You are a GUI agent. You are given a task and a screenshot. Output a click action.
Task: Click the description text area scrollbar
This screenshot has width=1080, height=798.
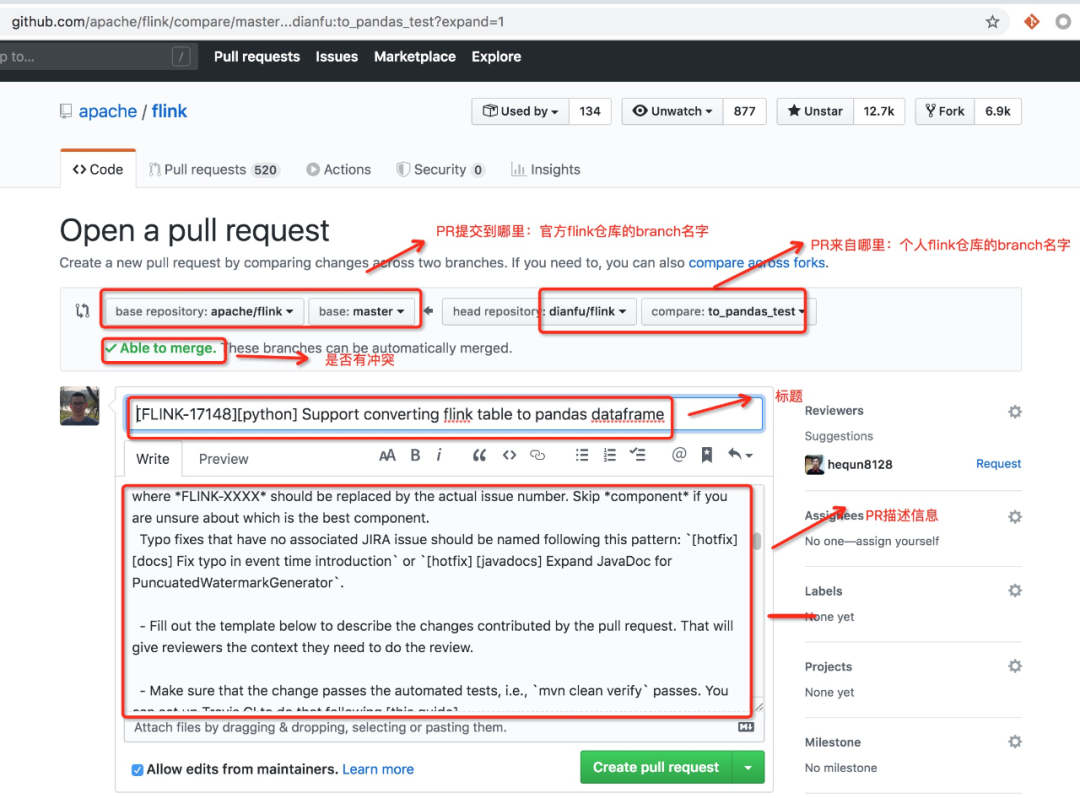pos(757,541)
